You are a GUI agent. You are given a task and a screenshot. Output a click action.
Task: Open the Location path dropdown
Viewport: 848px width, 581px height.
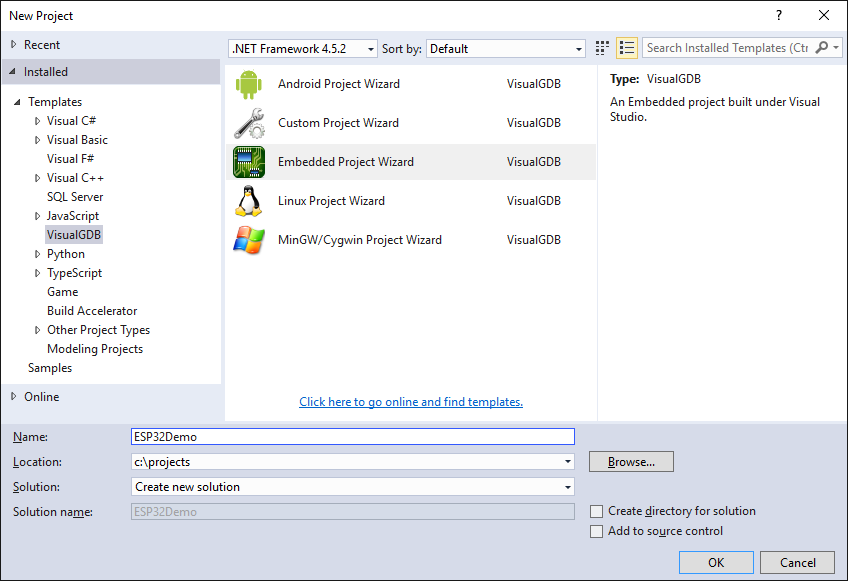(568, 462)
